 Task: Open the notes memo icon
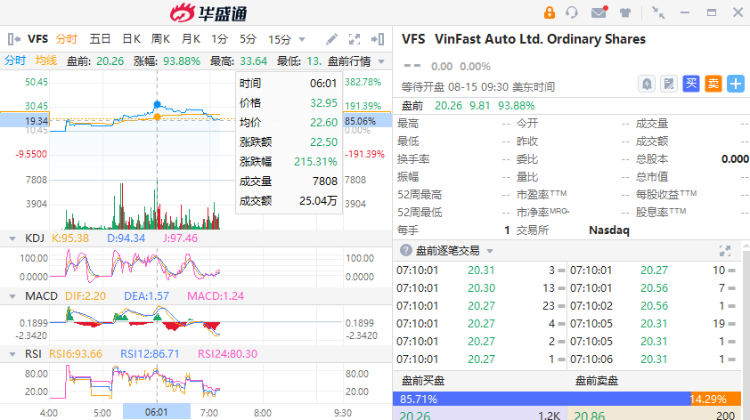tap(669, 84)
